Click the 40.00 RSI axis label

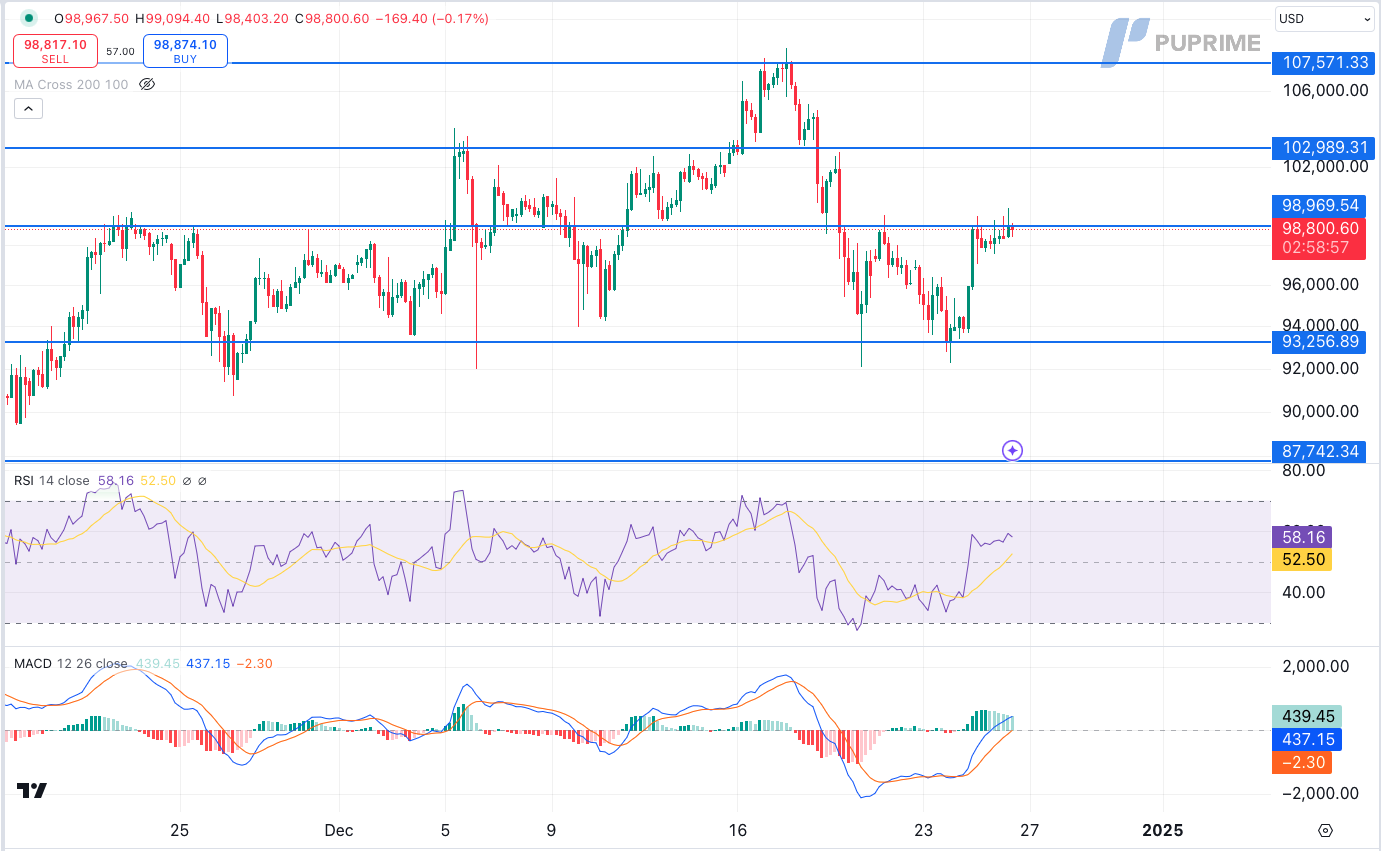(x=1302, y=592)
